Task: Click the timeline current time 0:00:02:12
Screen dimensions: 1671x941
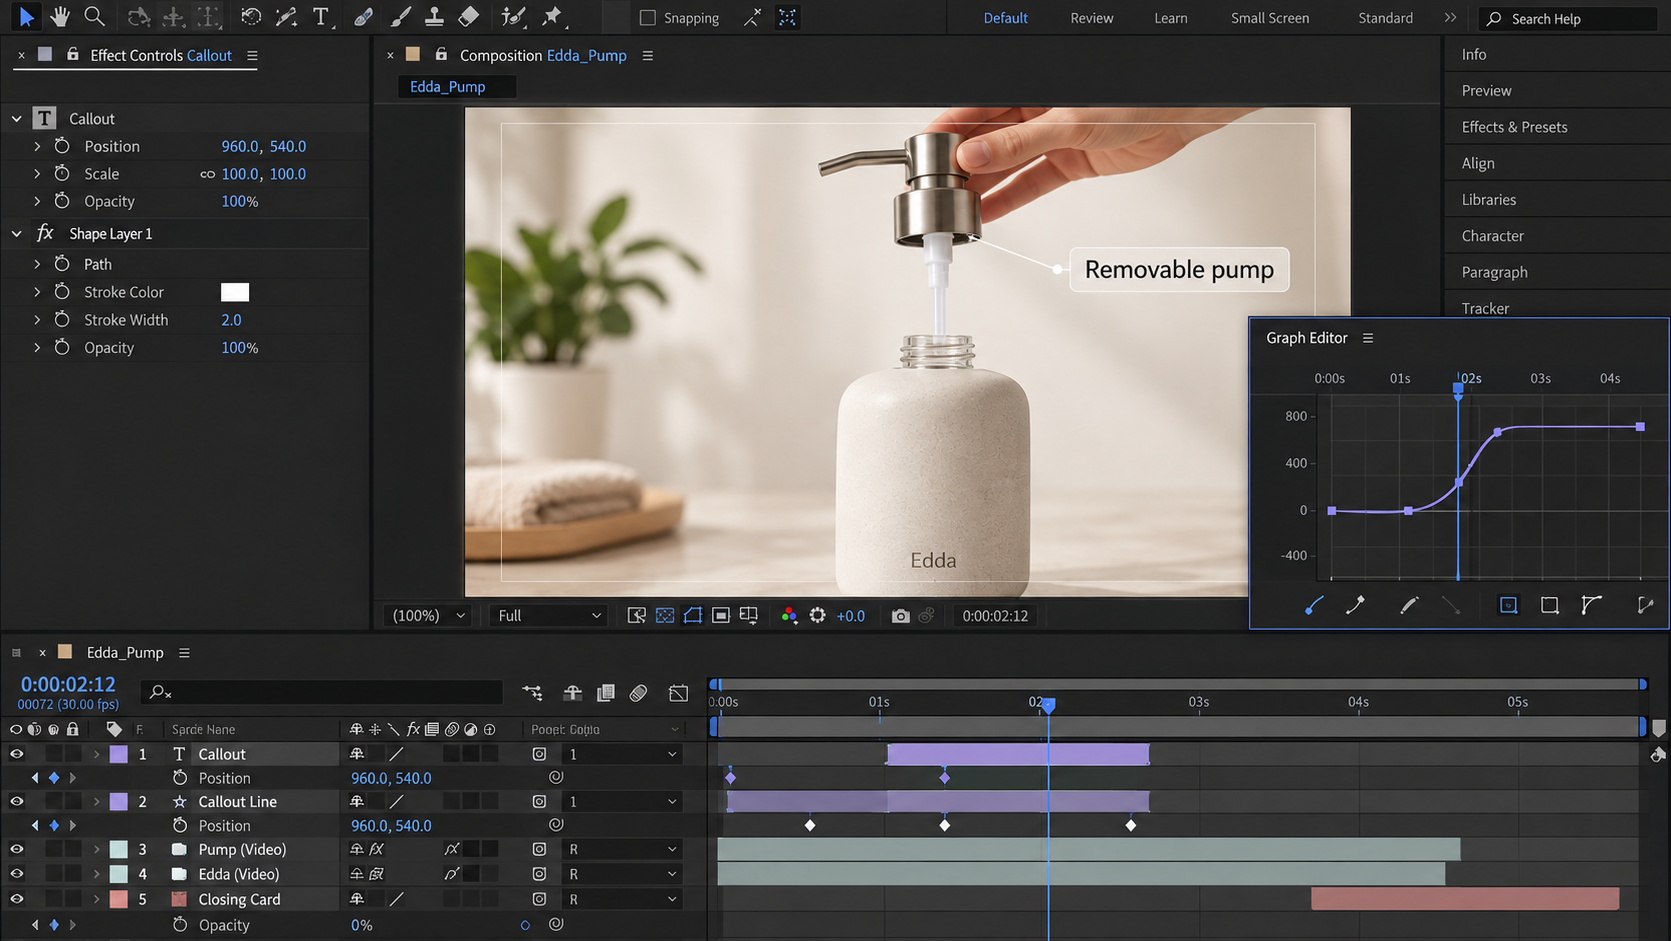Action: [68, 685]
